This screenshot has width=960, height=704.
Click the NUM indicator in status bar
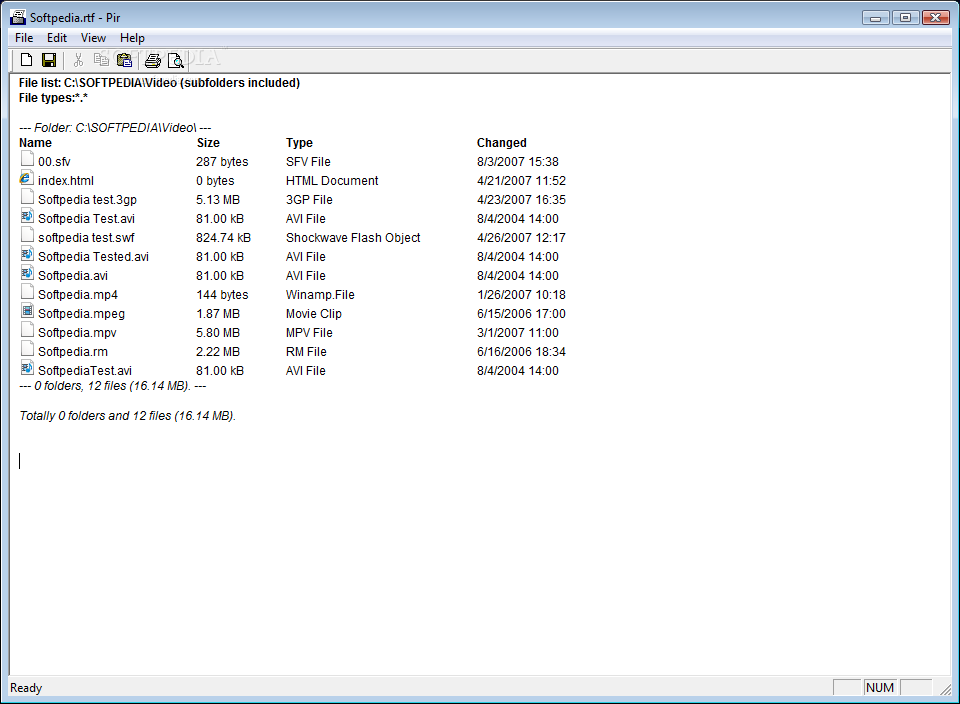[x=880, y=687]
